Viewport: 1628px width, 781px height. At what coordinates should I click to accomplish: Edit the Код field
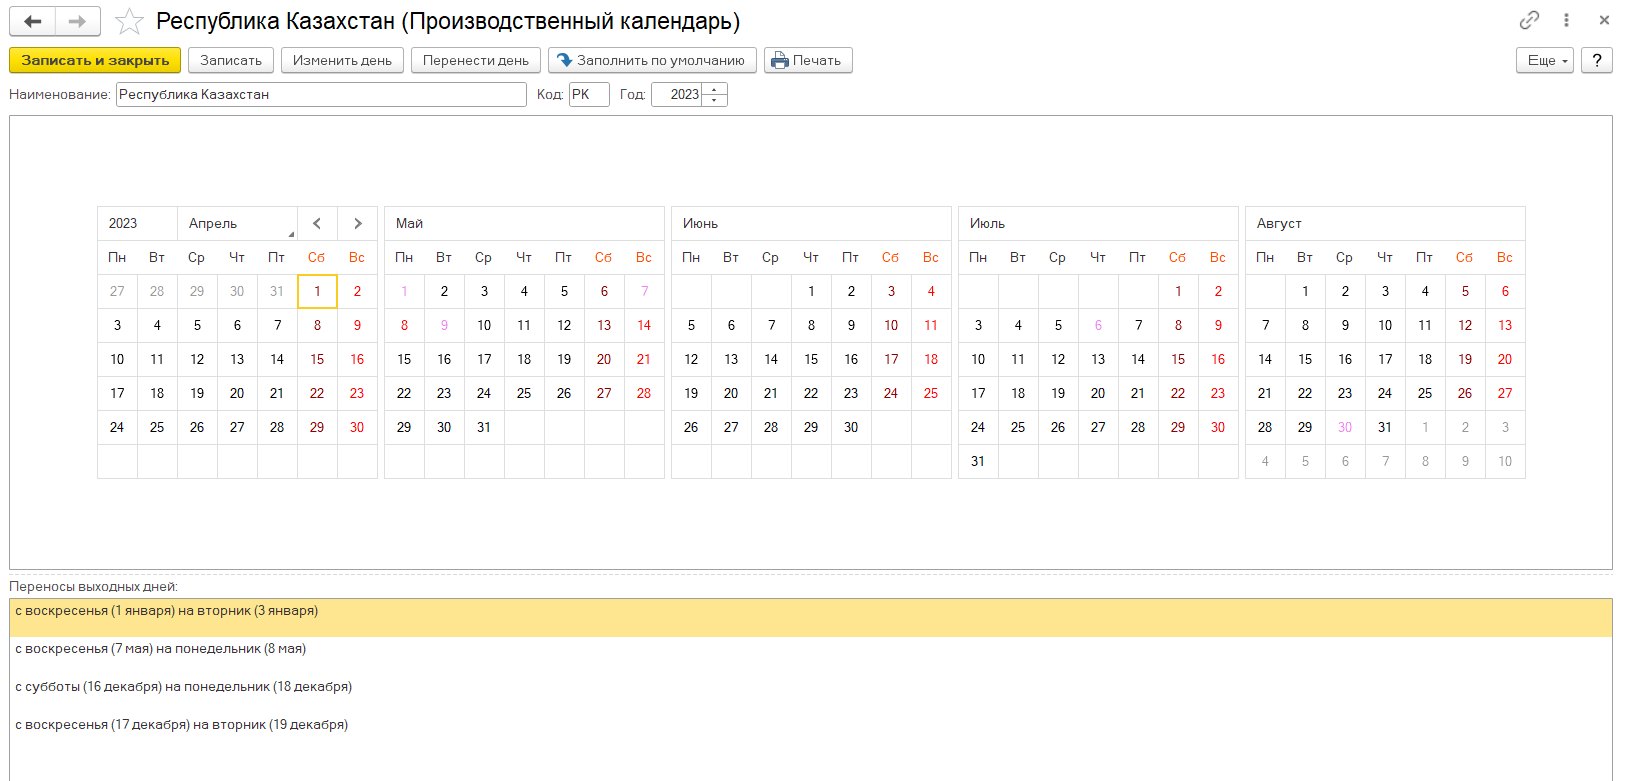point(589,94)
